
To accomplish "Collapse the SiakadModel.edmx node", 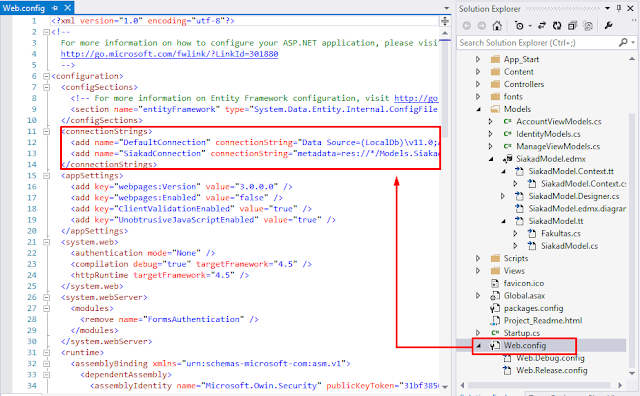I will pos(491,159).
